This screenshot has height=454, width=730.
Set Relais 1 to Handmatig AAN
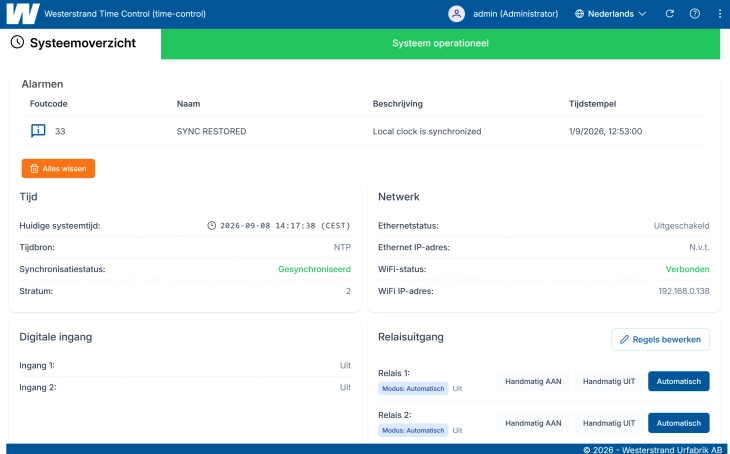click(x=533, y=381)
